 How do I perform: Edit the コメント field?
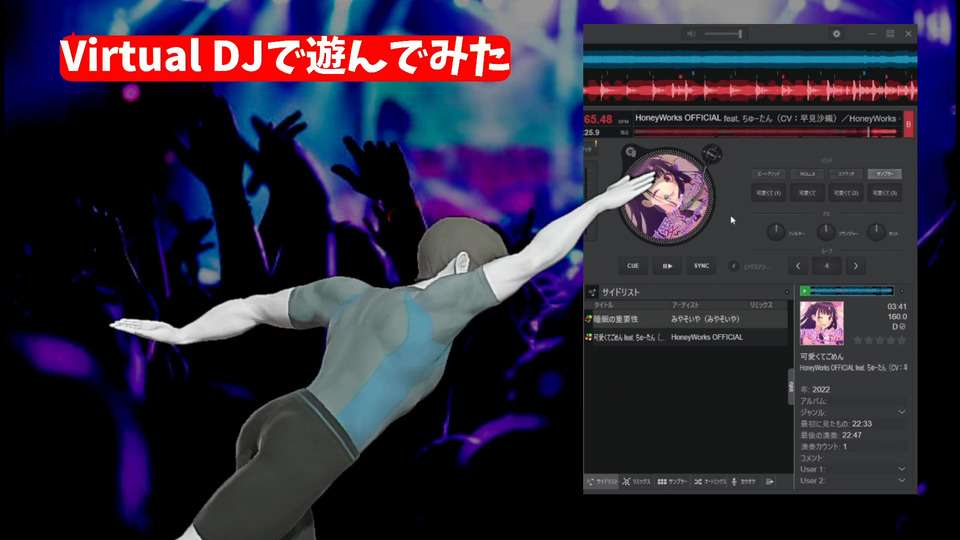(853, 458)
